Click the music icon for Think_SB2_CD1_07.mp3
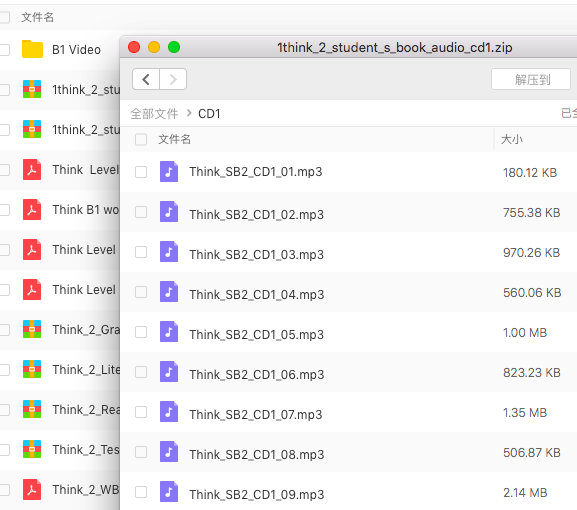577x510 pixels. pos(169,412)
